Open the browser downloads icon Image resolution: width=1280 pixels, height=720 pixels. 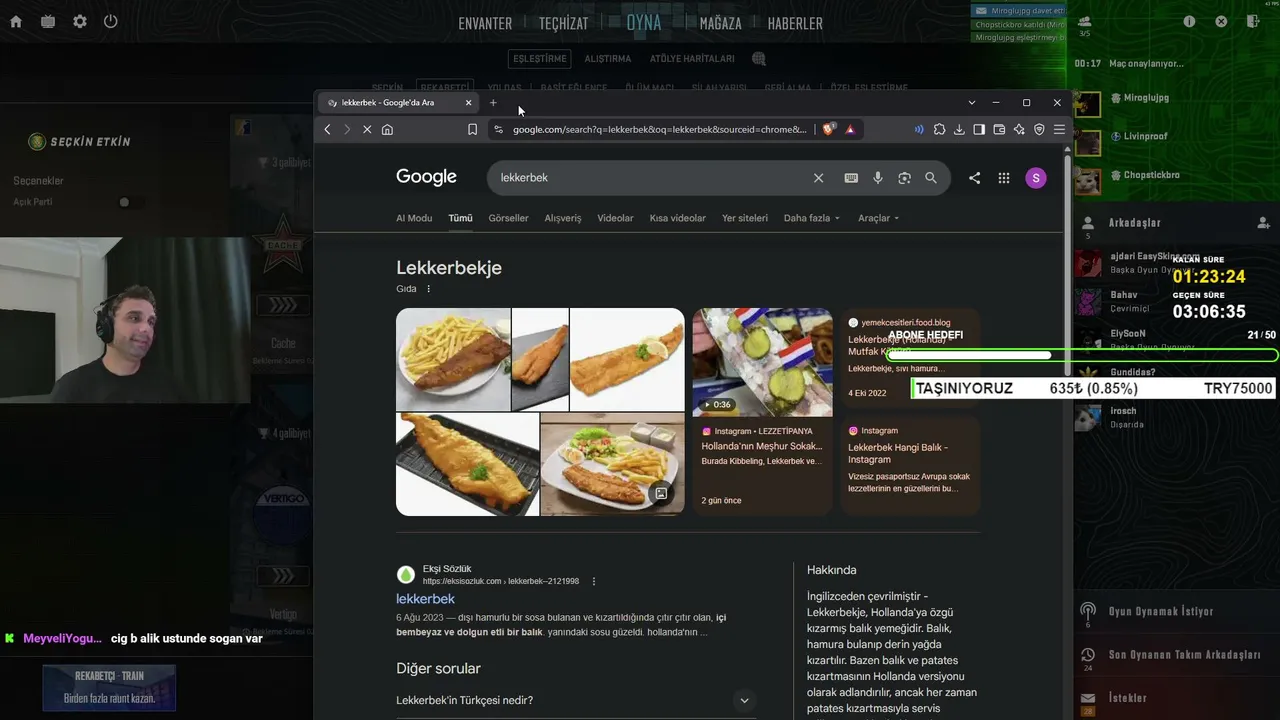pyautogui.click(x=959, y=129)
